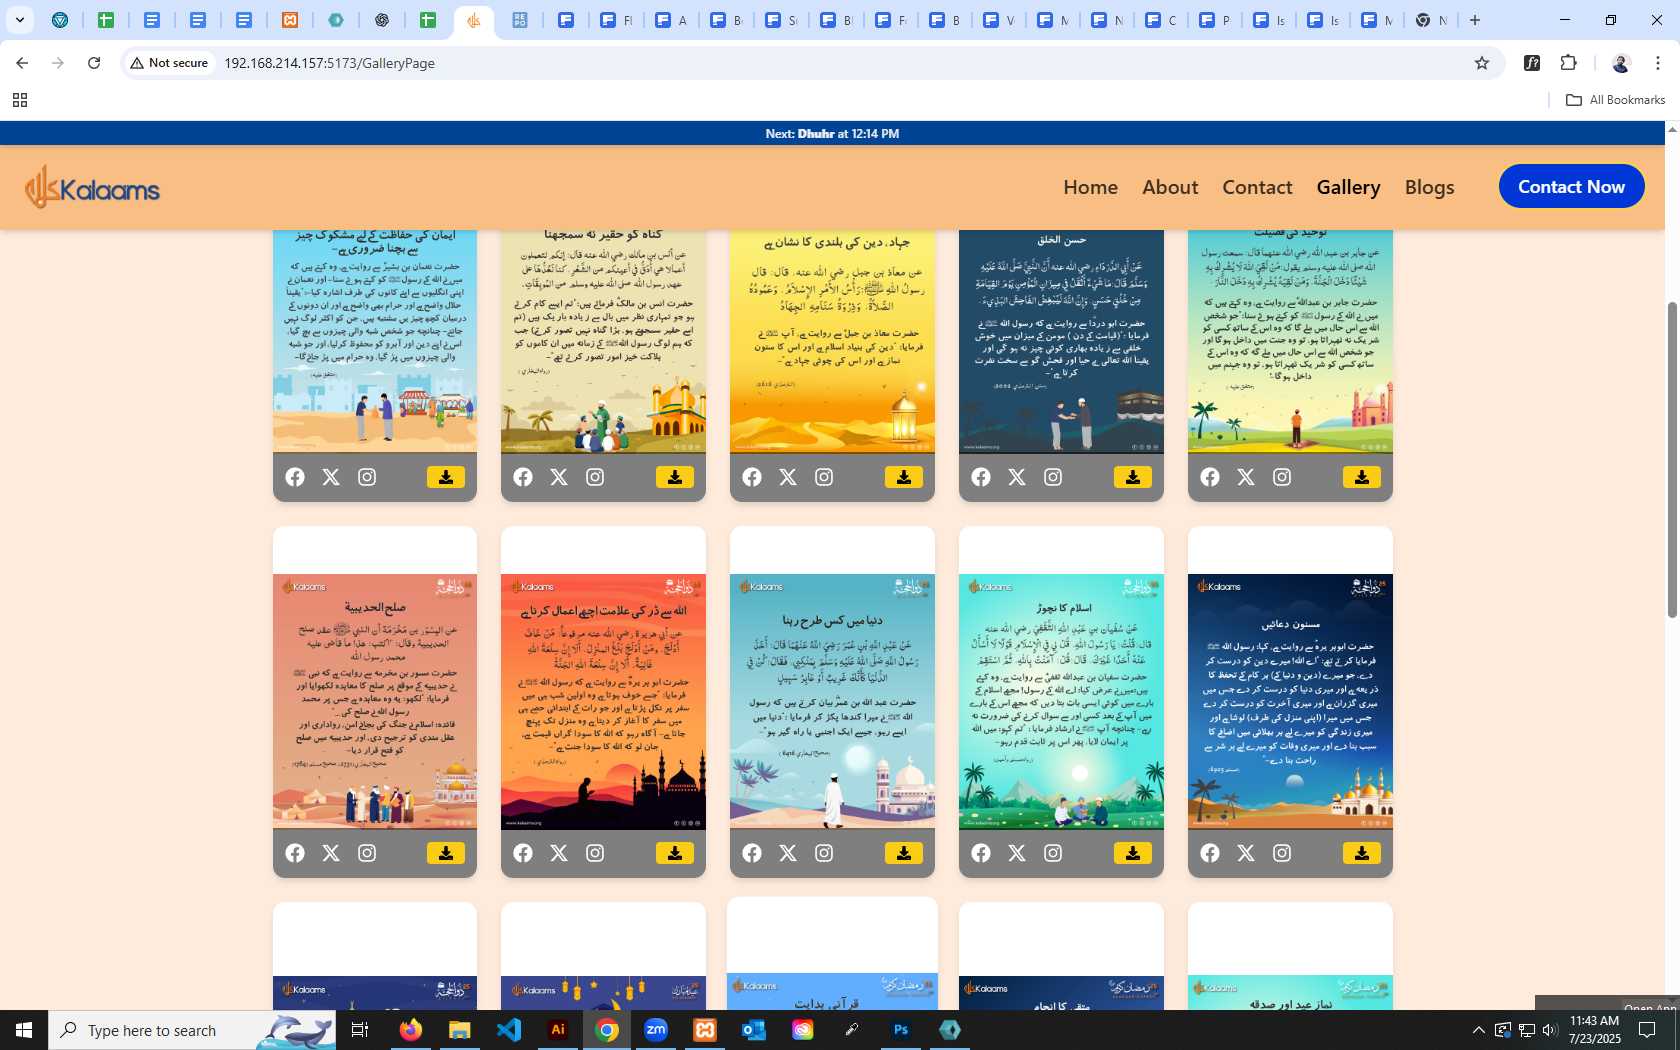Download the orange sunset mosque card
Image resolution: width=1680 pixels, height=1050 pixels.
pos(675,853)
